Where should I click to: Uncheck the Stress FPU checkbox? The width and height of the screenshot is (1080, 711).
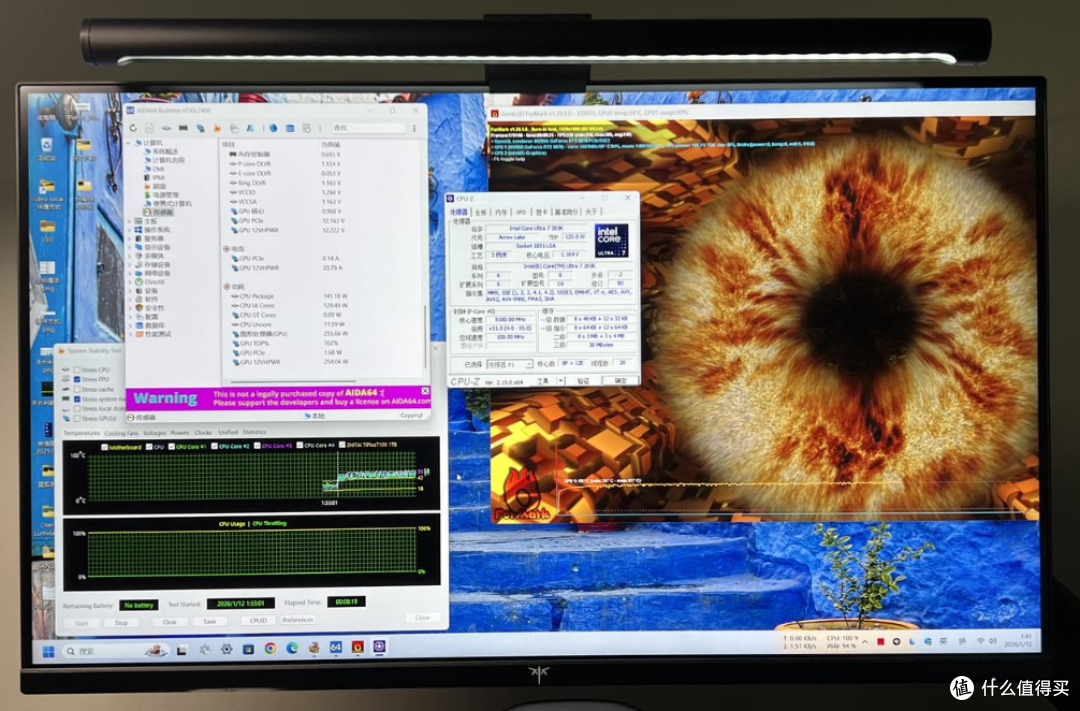[77, 380]
